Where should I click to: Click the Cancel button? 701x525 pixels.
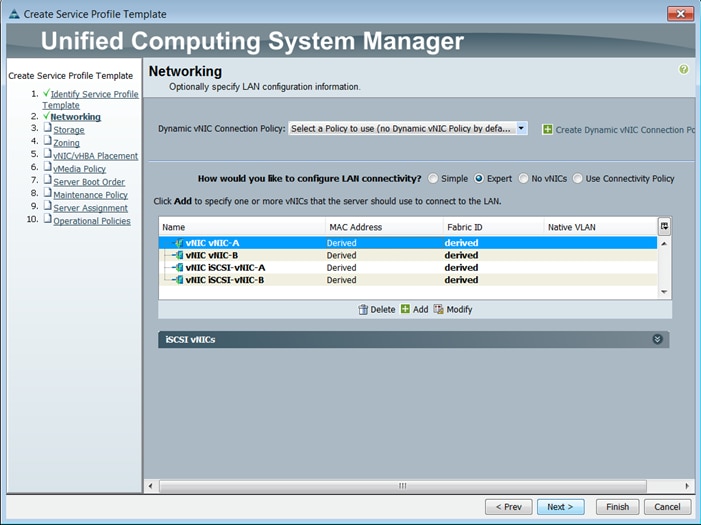pos(667,507)
